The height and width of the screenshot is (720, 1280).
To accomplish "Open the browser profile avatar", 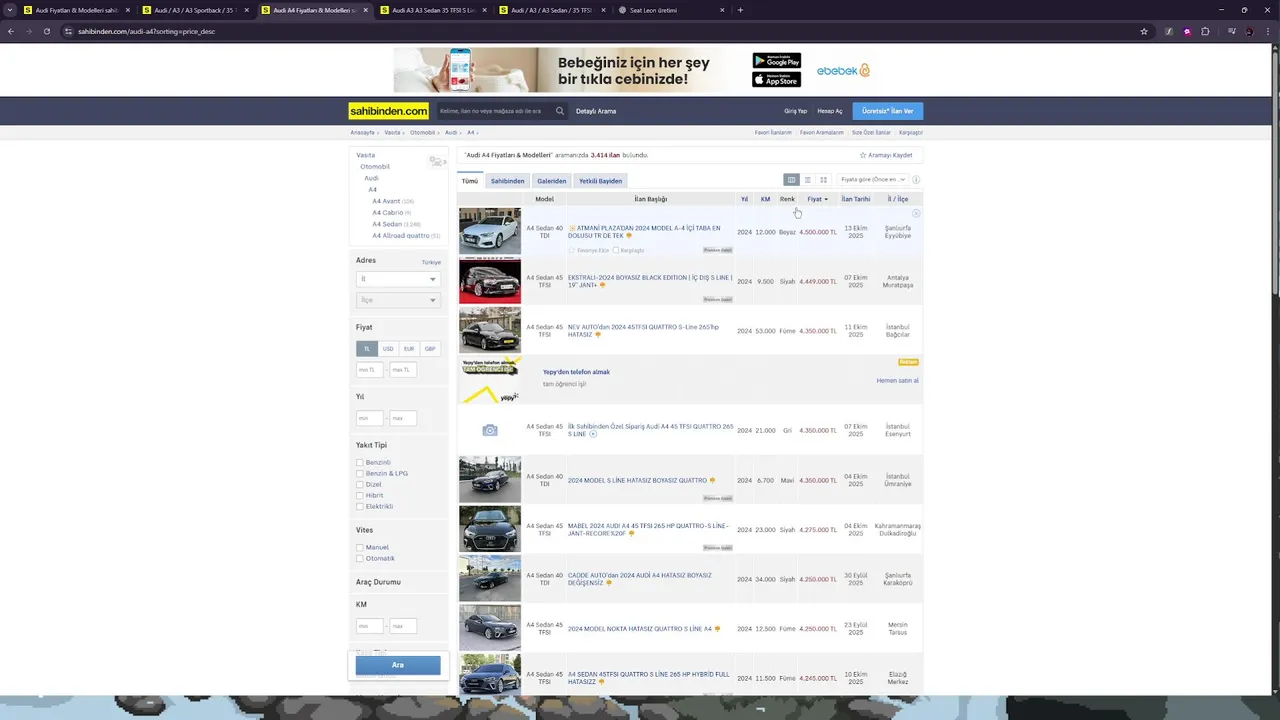I will click(x=1249, y=31).
